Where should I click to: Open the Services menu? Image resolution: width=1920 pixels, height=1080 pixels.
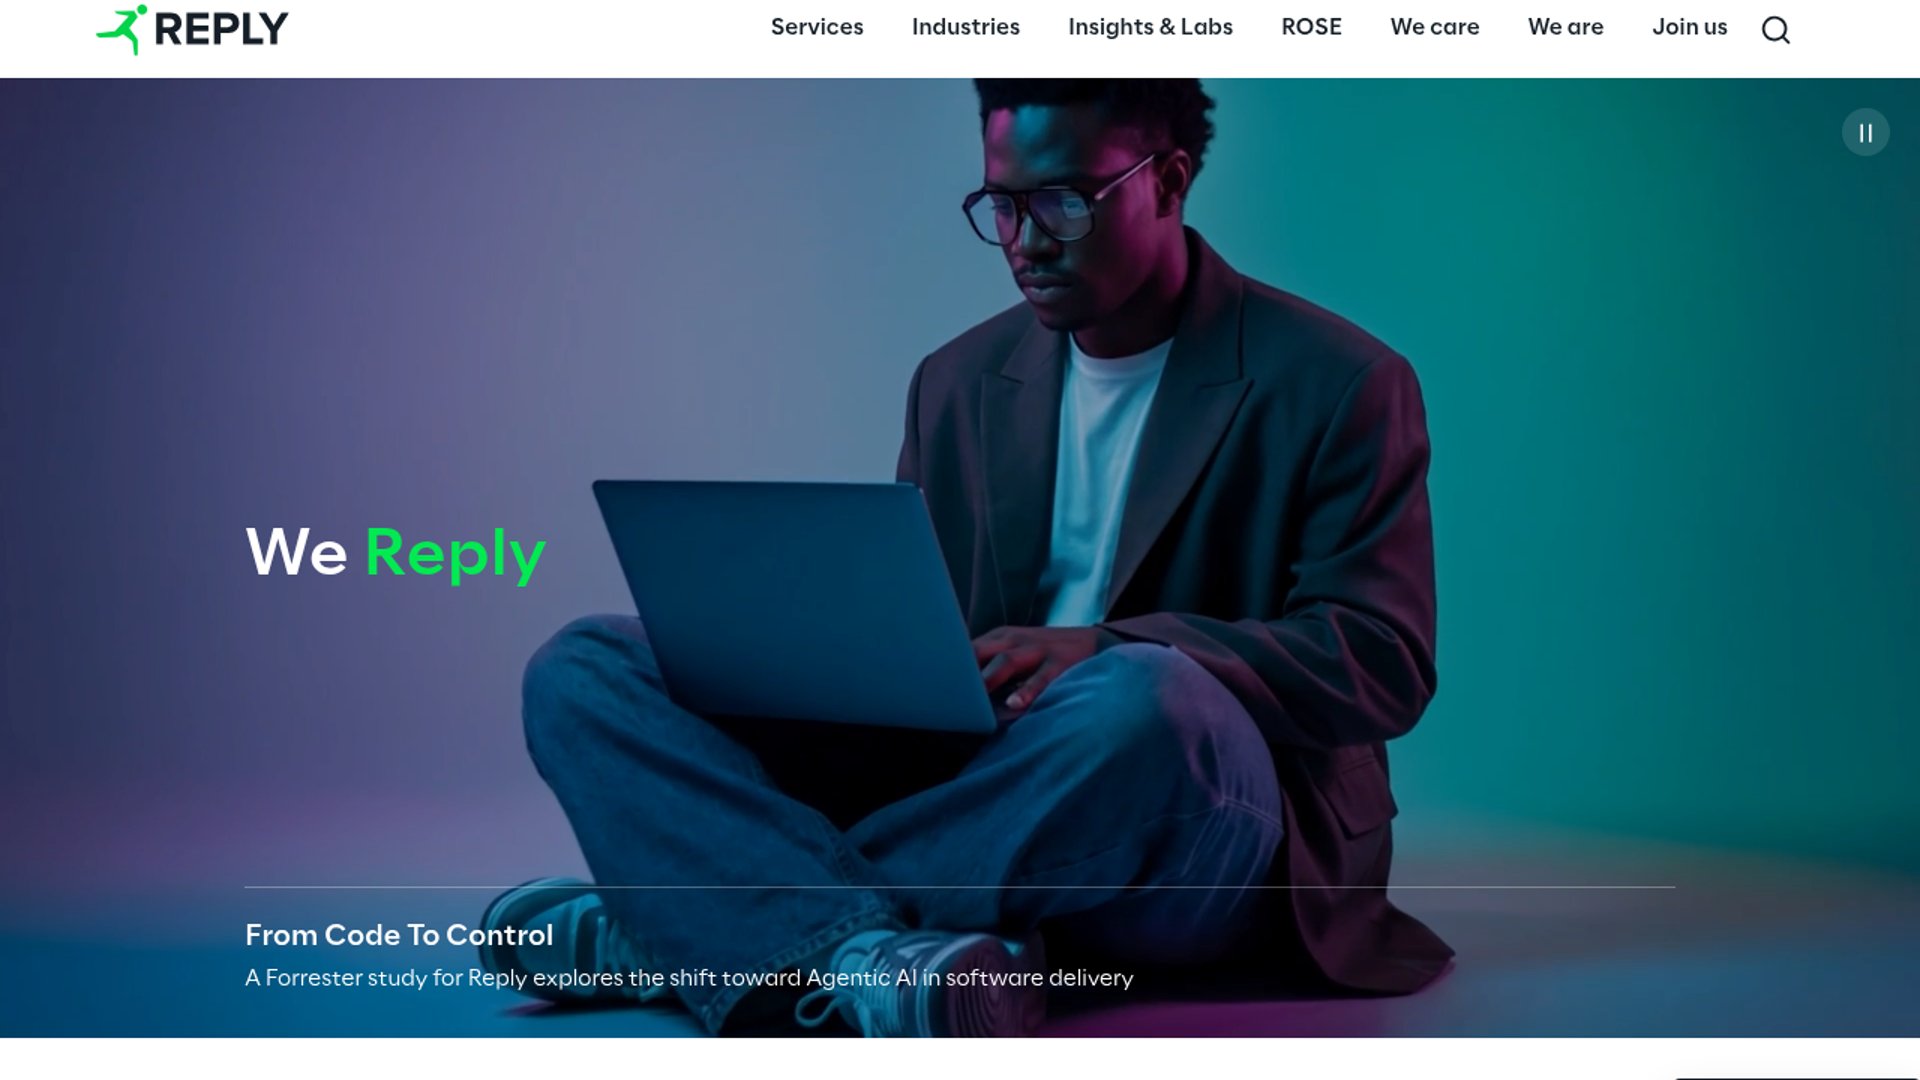click(x=816, y=27)
